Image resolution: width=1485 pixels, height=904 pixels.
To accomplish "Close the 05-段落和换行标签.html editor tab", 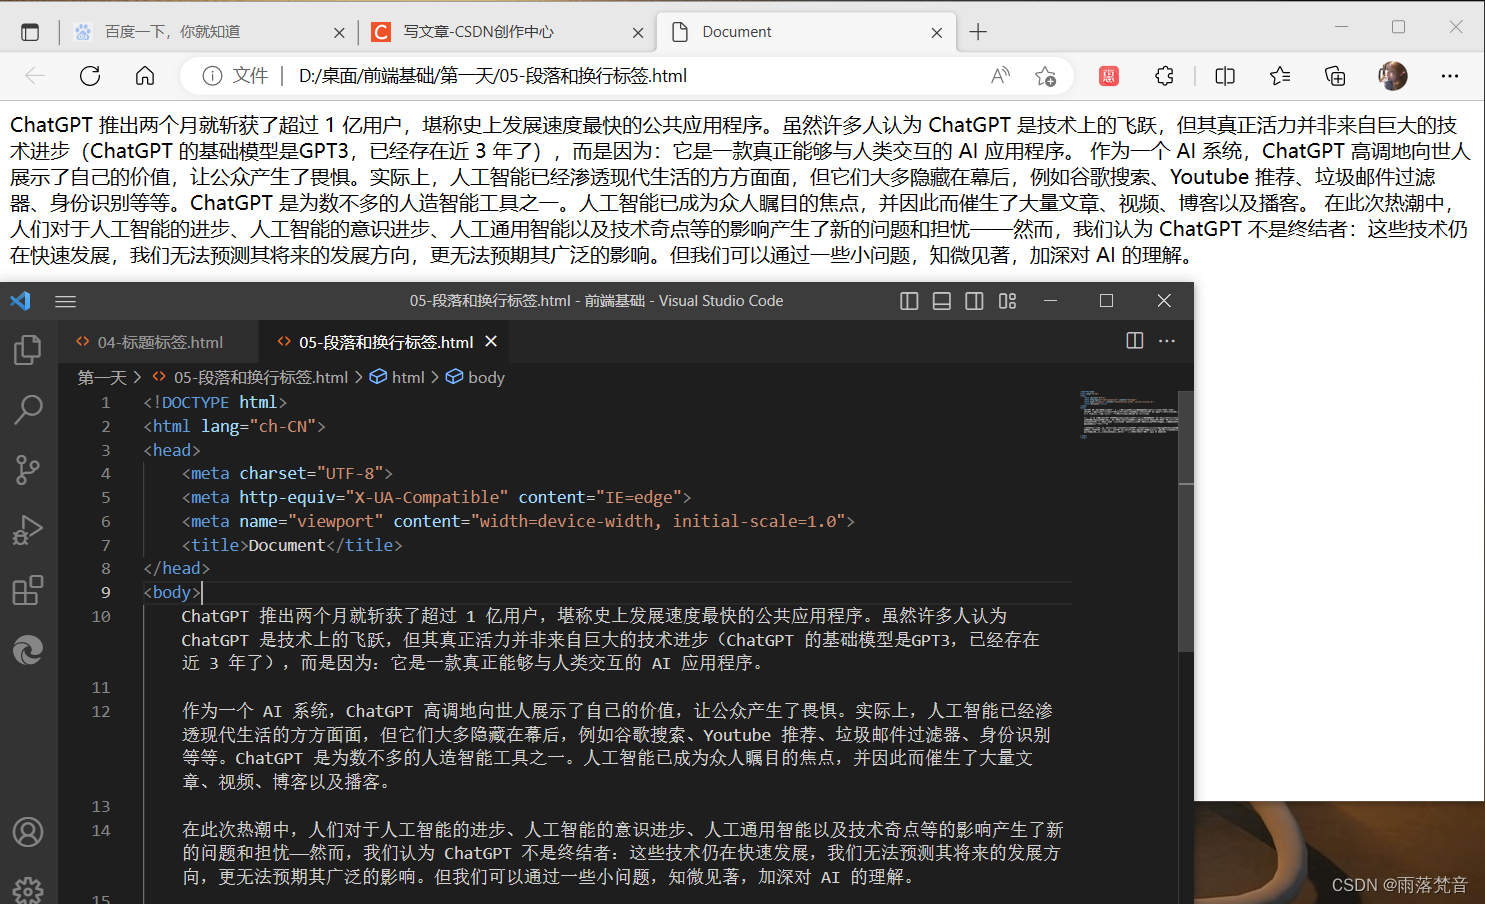I will [x=491, y=341].
